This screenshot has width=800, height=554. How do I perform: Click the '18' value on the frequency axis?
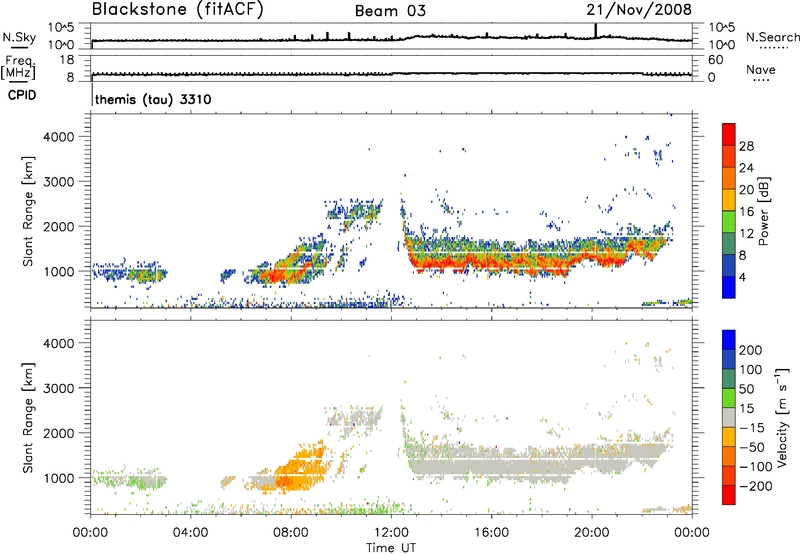(x=67, y=60)
